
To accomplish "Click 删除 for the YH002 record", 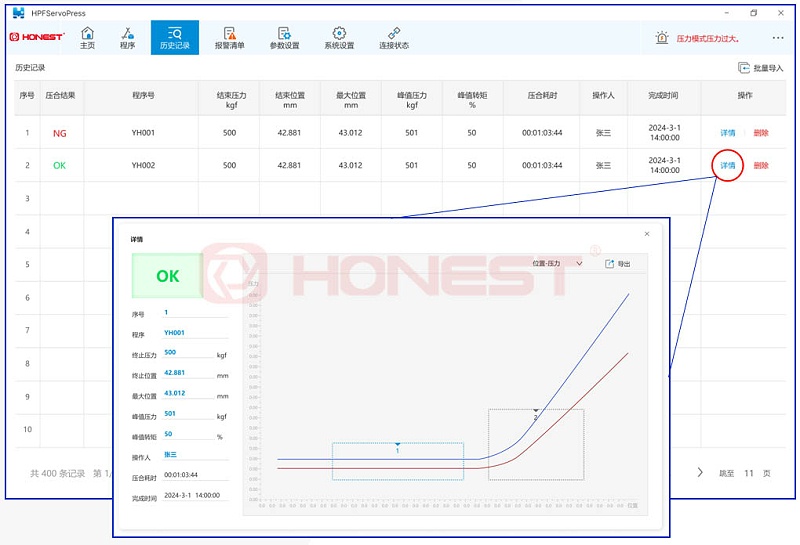I will point(761,165).
